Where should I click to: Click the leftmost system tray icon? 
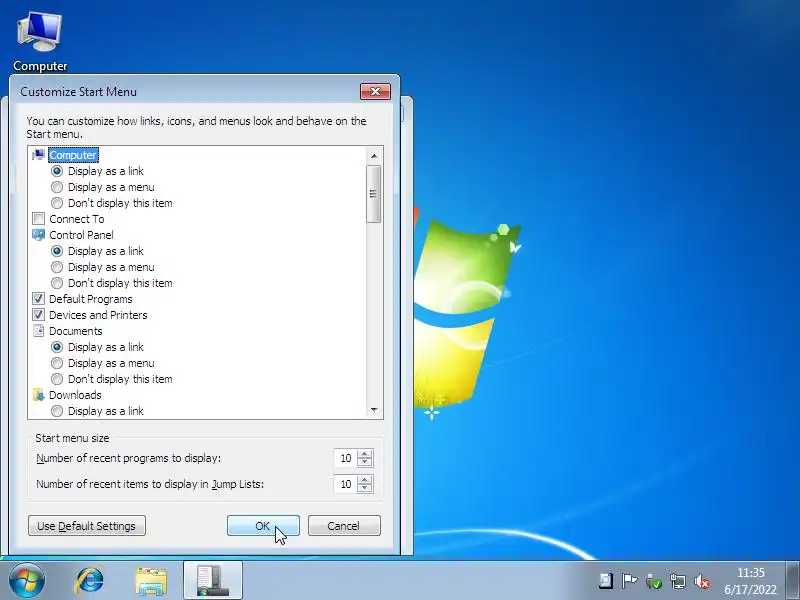606,581
